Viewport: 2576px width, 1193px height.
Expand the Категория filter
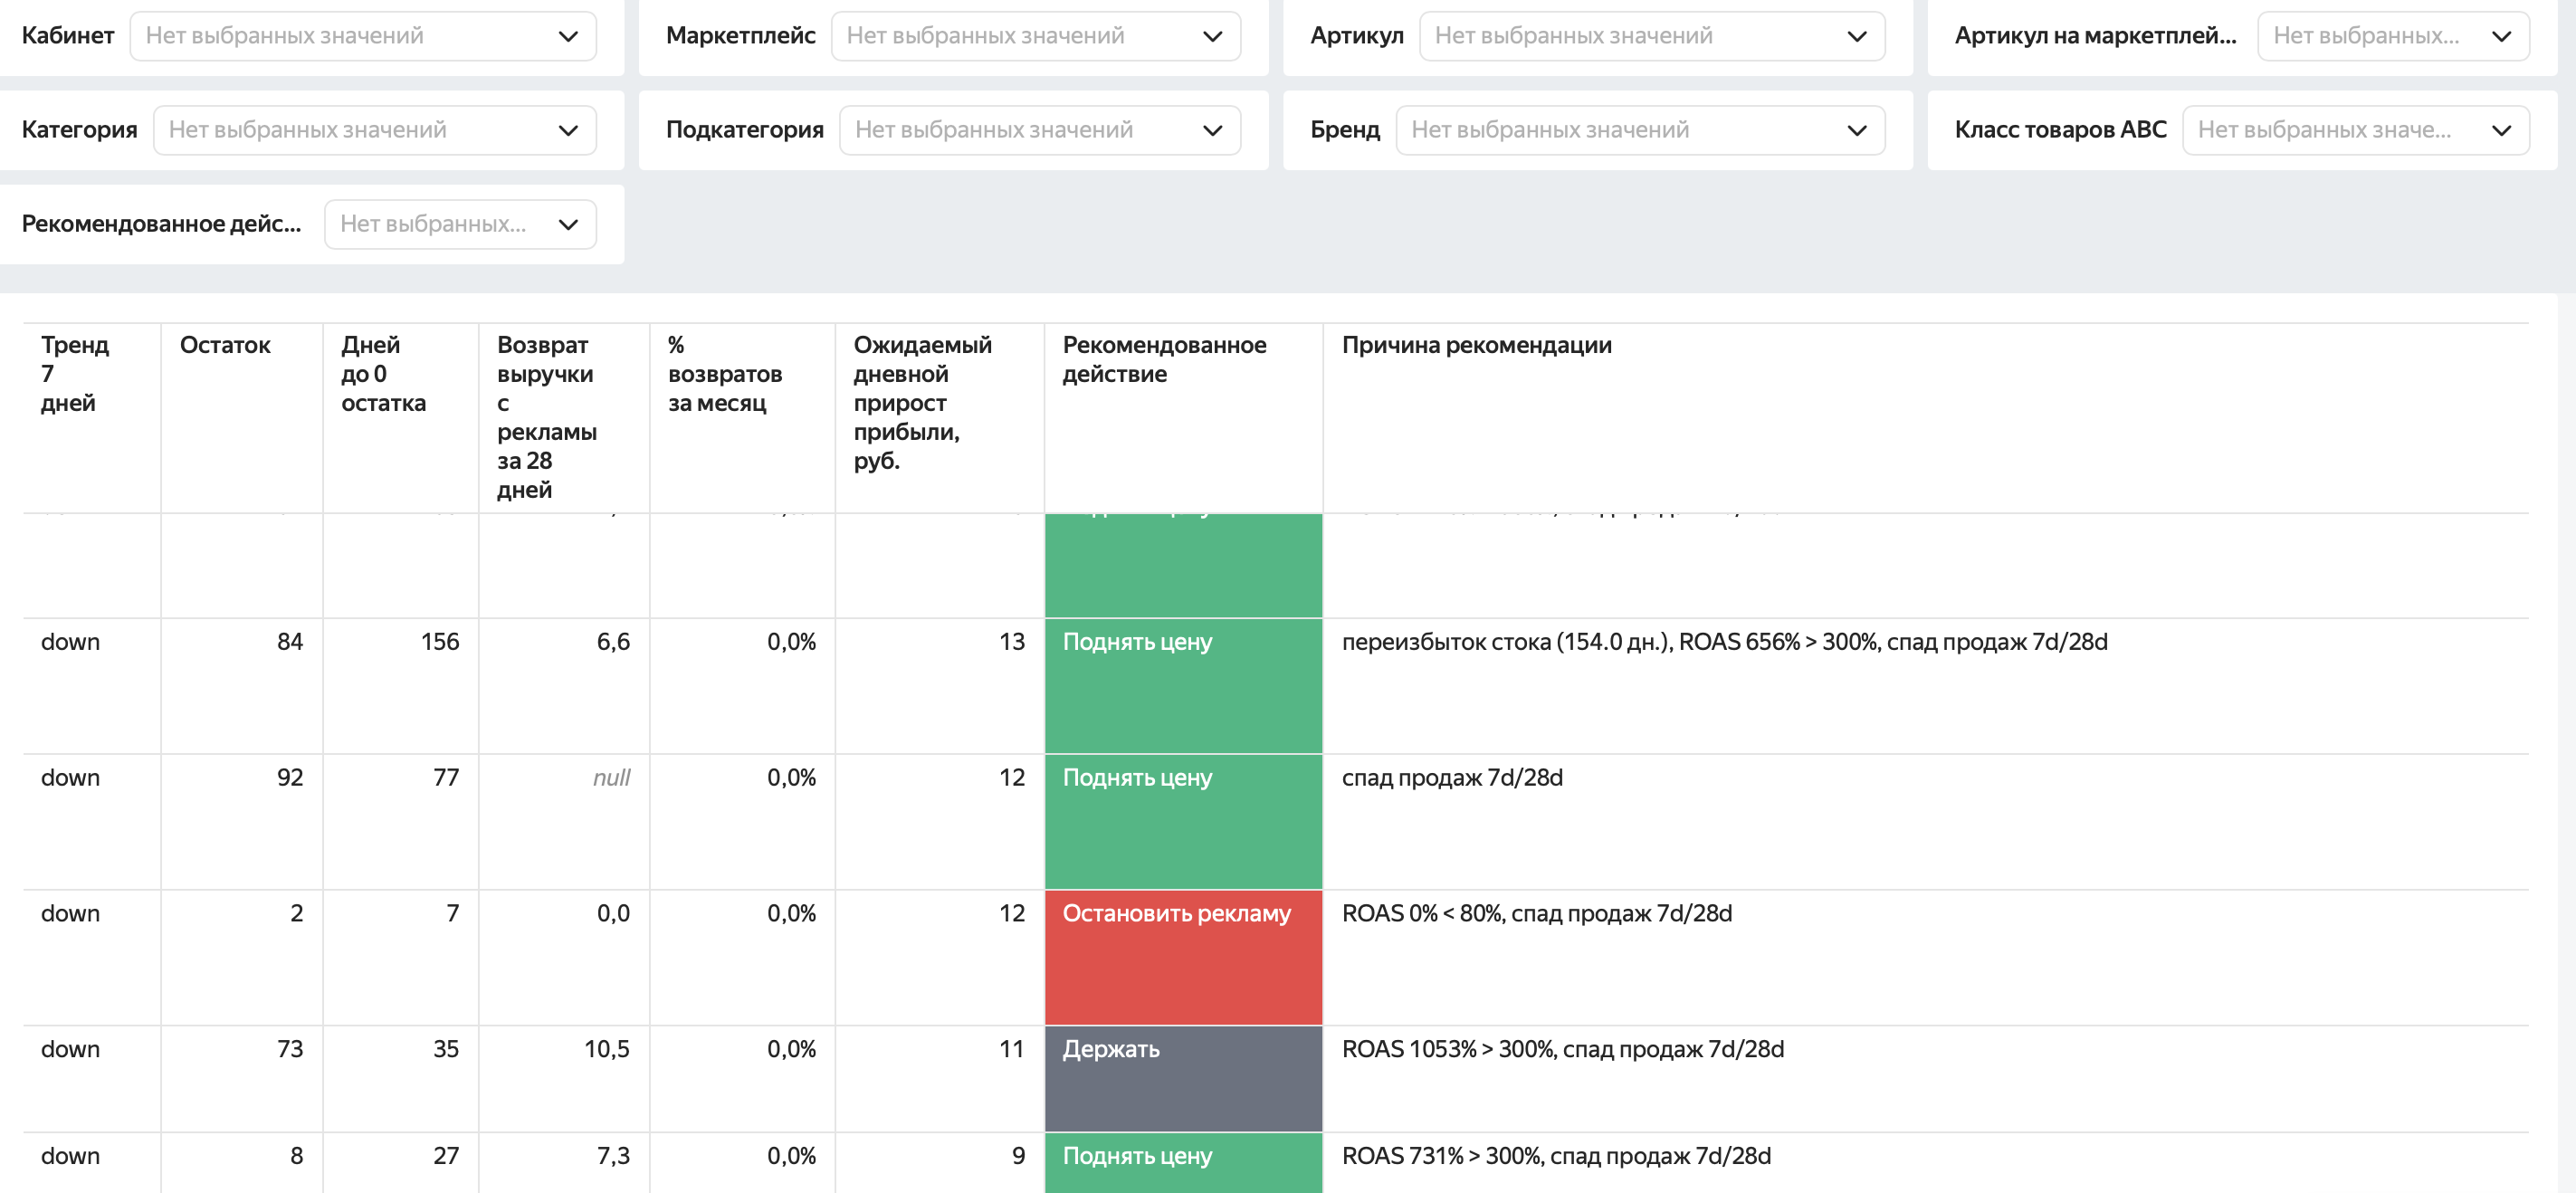coord(375,130)
